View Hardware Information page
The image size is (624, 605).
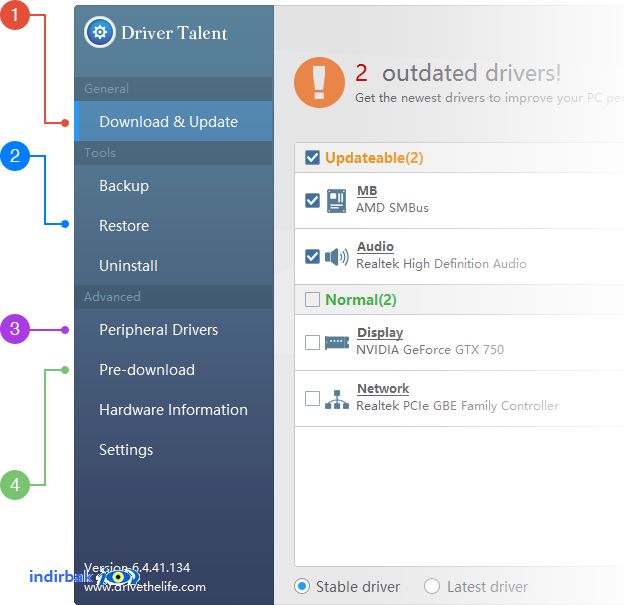(174, 410)
